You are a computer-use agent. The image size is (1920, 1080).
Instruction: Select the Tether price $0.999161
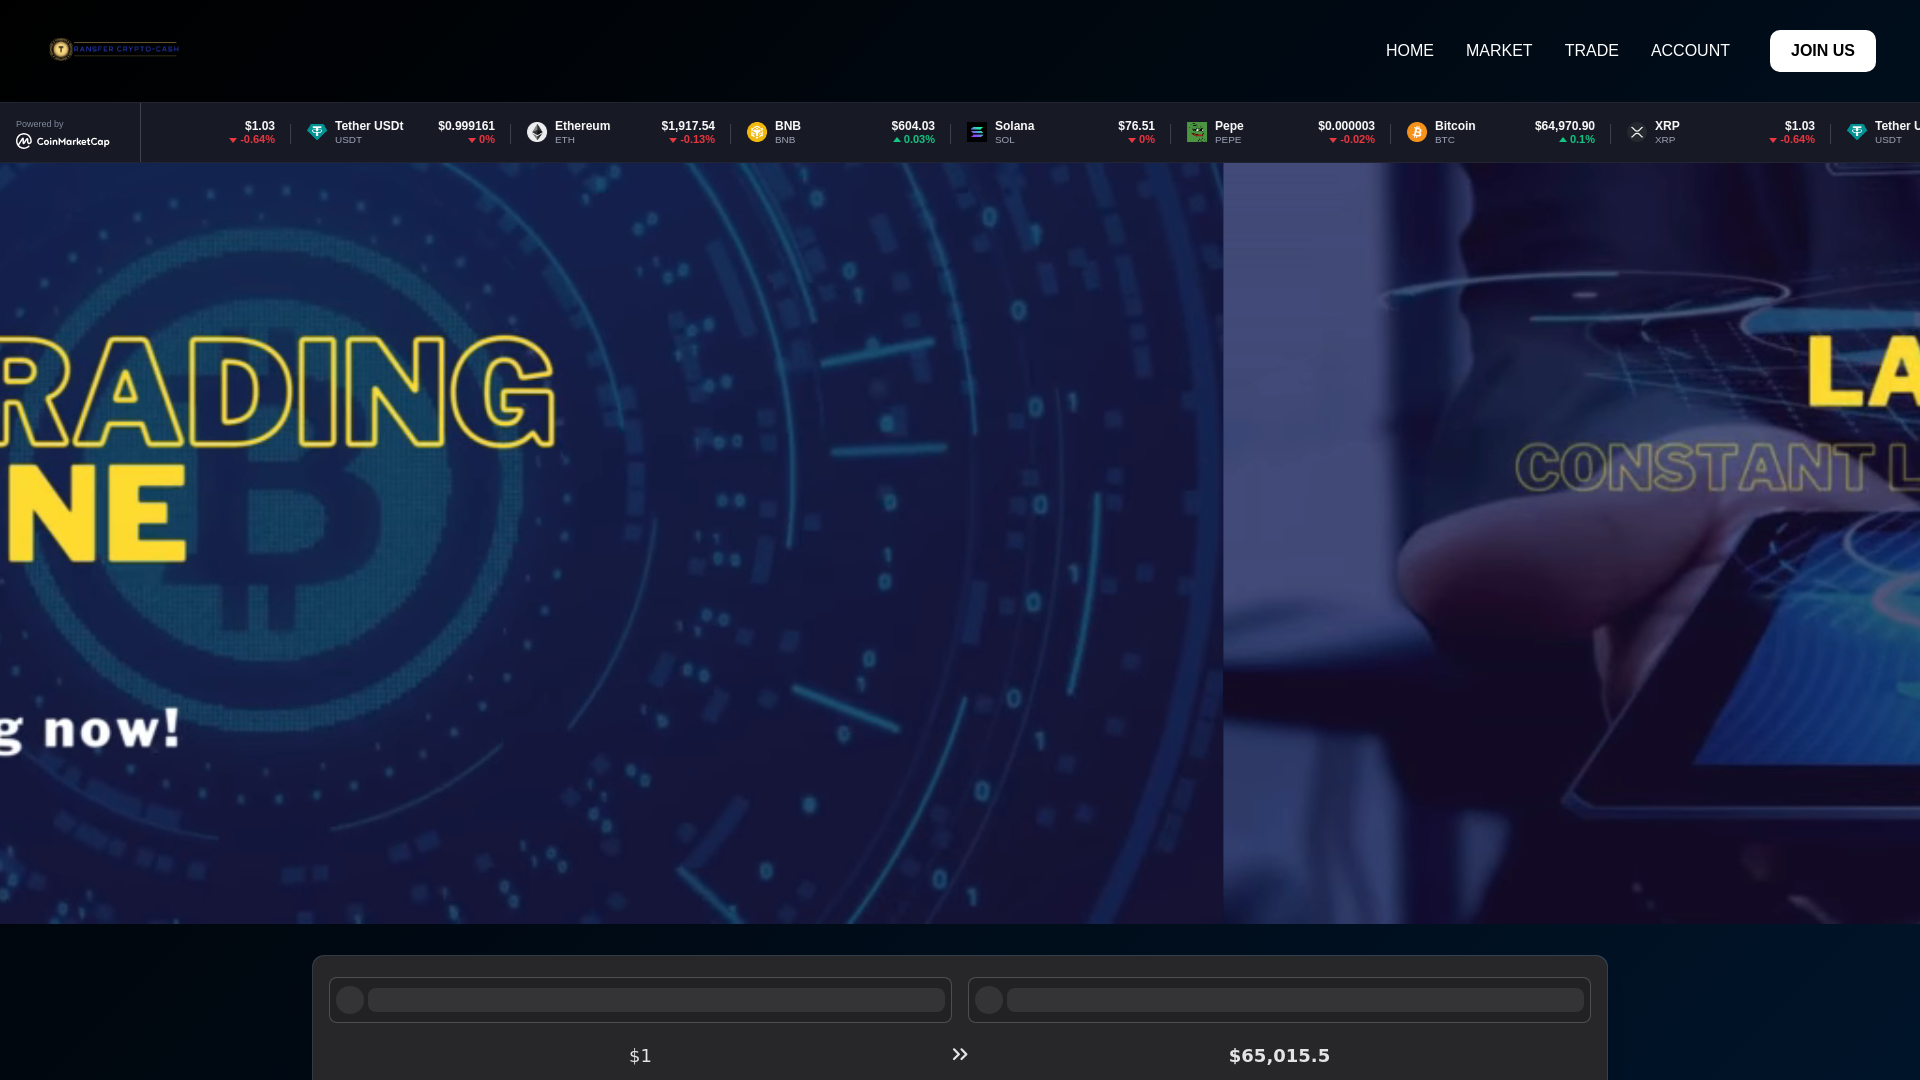click(x=466, y=126)
